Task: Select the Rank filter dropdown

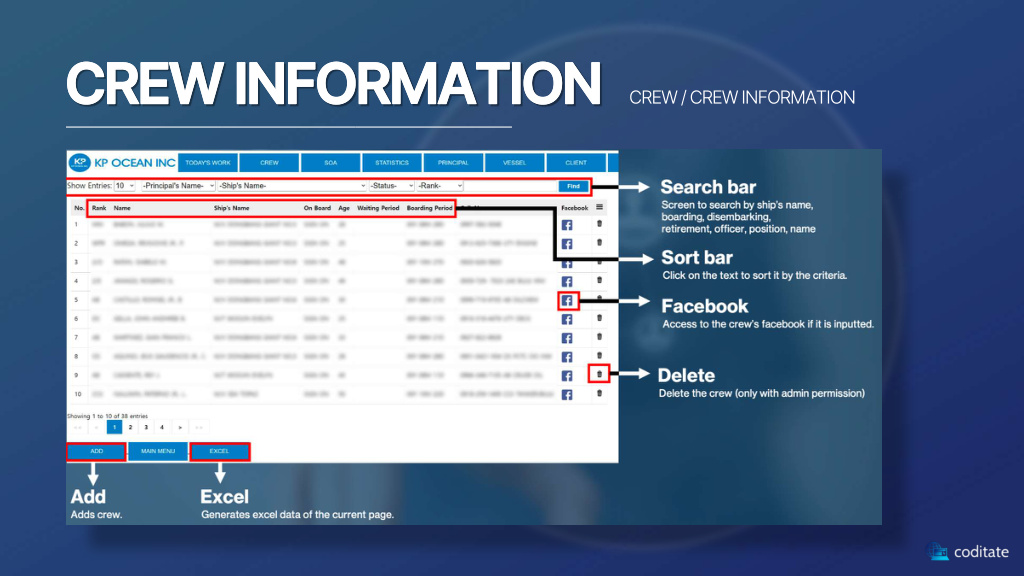Action: coord(440,186)
